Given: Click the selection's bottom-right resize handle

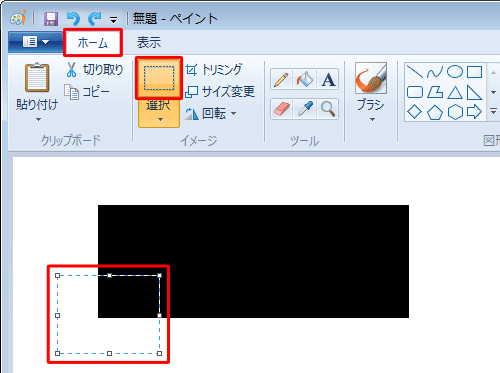Looking at the screenshot, I should (159, 353).
